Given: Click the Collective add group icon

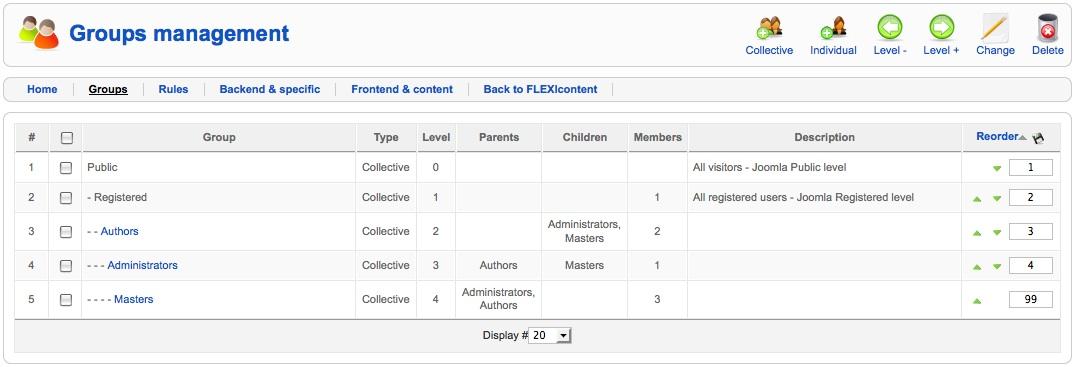Looking at the screenshot, I should tap(769, 28).
